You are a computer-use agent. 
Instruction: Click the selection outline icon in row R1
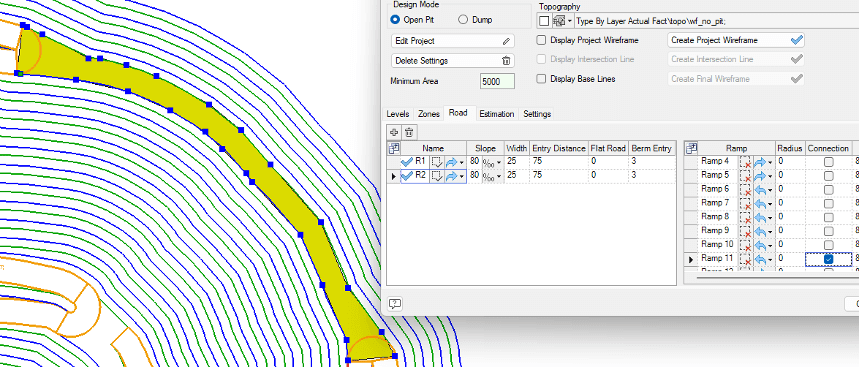[x=437, y=162]
